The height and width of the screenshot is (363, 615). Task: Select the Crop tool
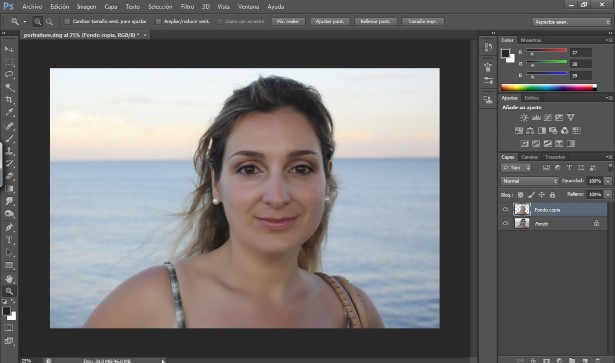point(9,100)
